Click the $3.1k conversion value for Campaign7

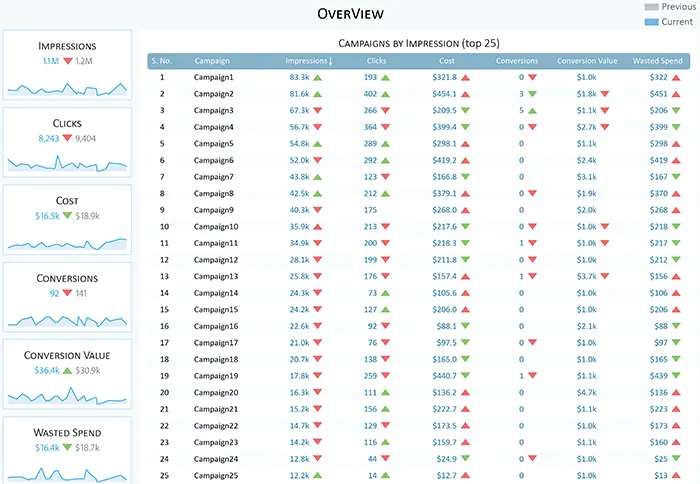[587, 177]
